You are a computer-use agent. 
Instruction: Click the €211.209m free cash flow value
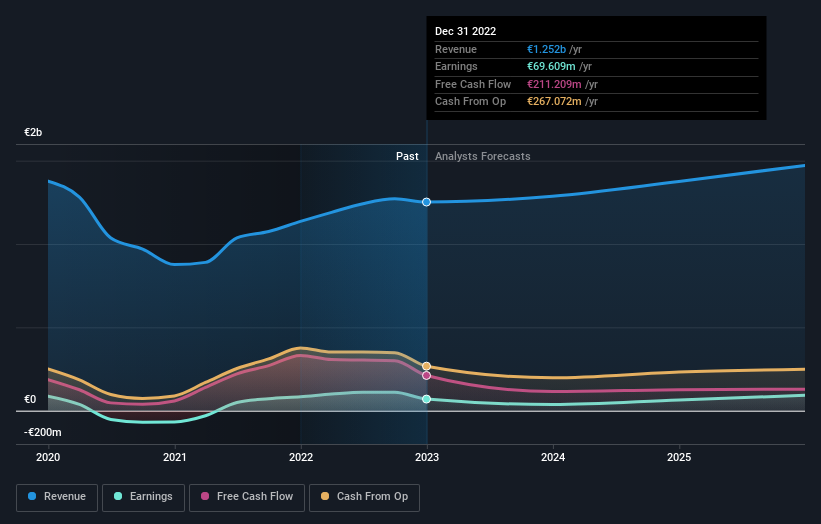[554, 84]
